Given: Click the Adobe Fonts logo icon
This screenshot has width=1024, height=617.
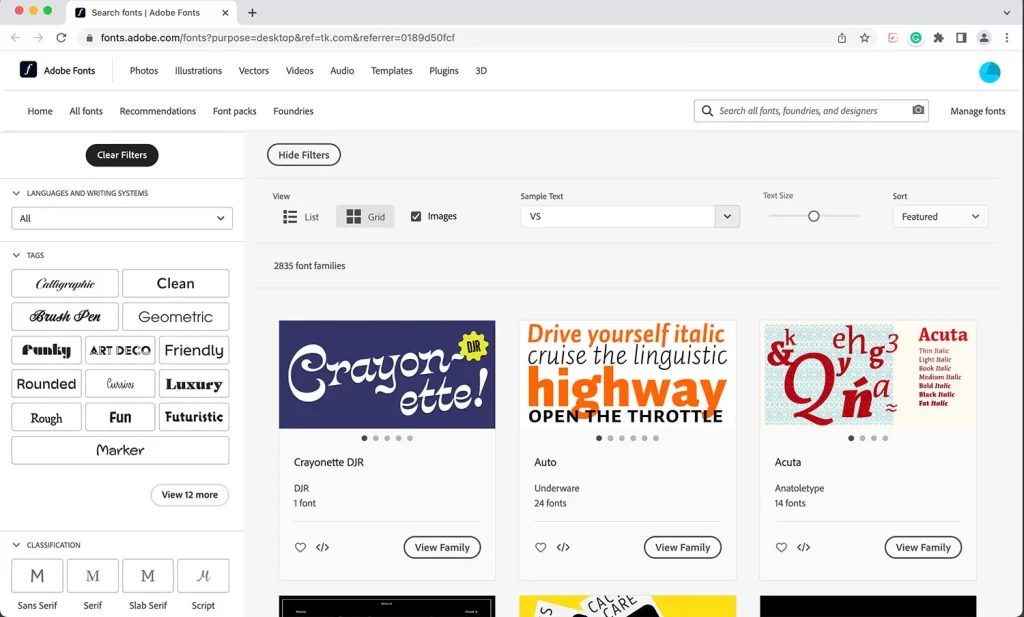Looking at the screenshot, I should click(28, 69).
